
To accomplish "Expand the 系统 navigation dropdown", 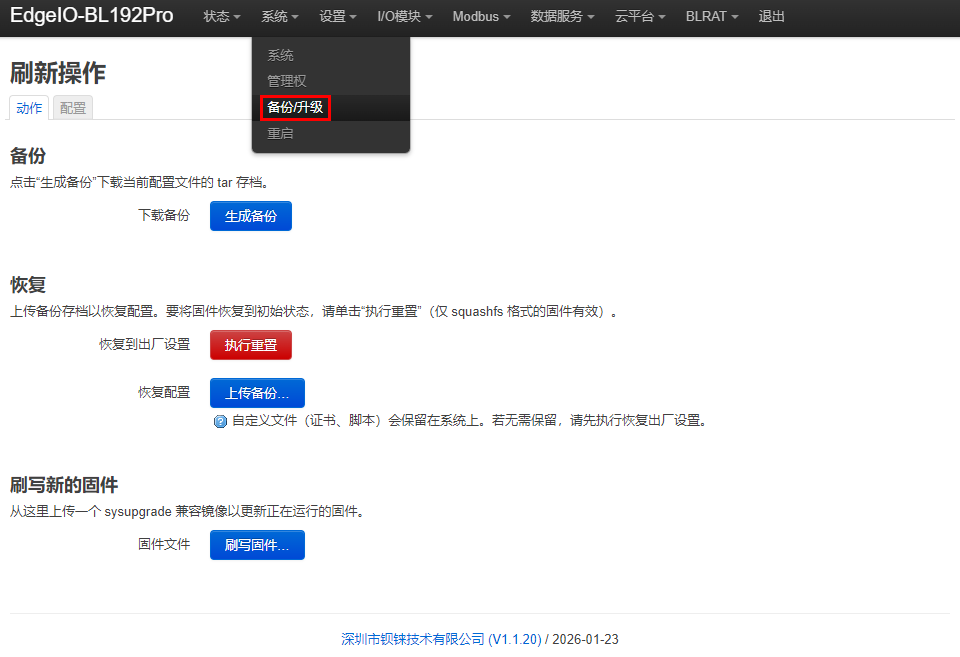I will coord(280,17).
